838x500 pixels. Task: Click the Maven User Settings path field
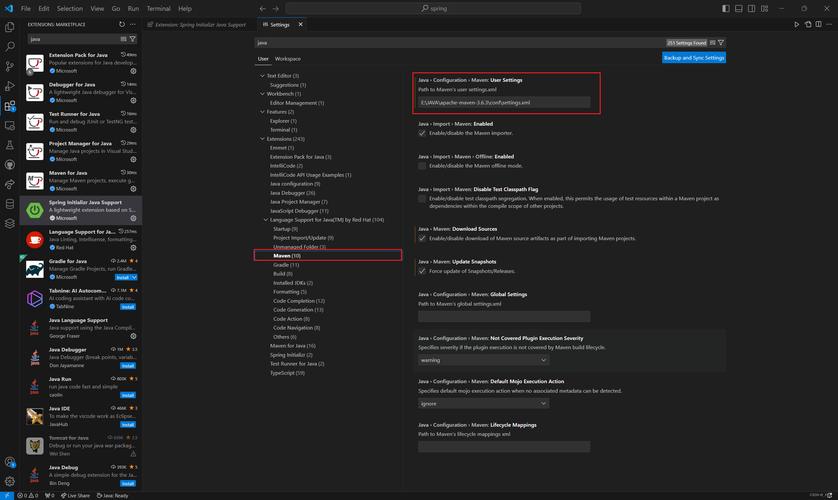coord(504,102)
